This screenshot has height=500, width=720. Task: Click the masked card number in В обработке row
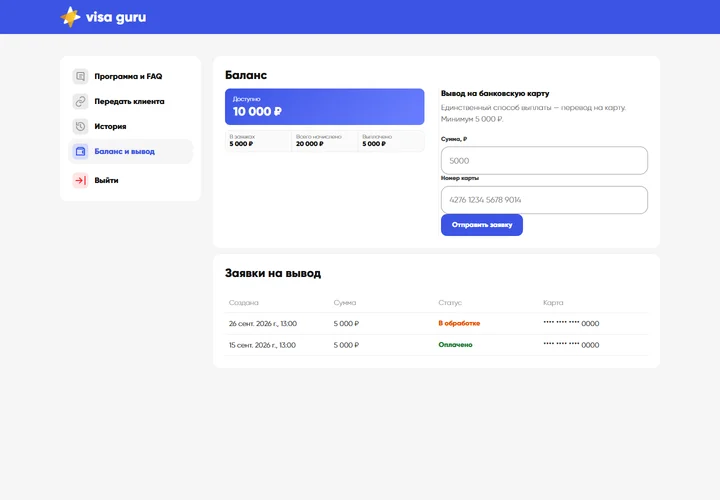571,323
